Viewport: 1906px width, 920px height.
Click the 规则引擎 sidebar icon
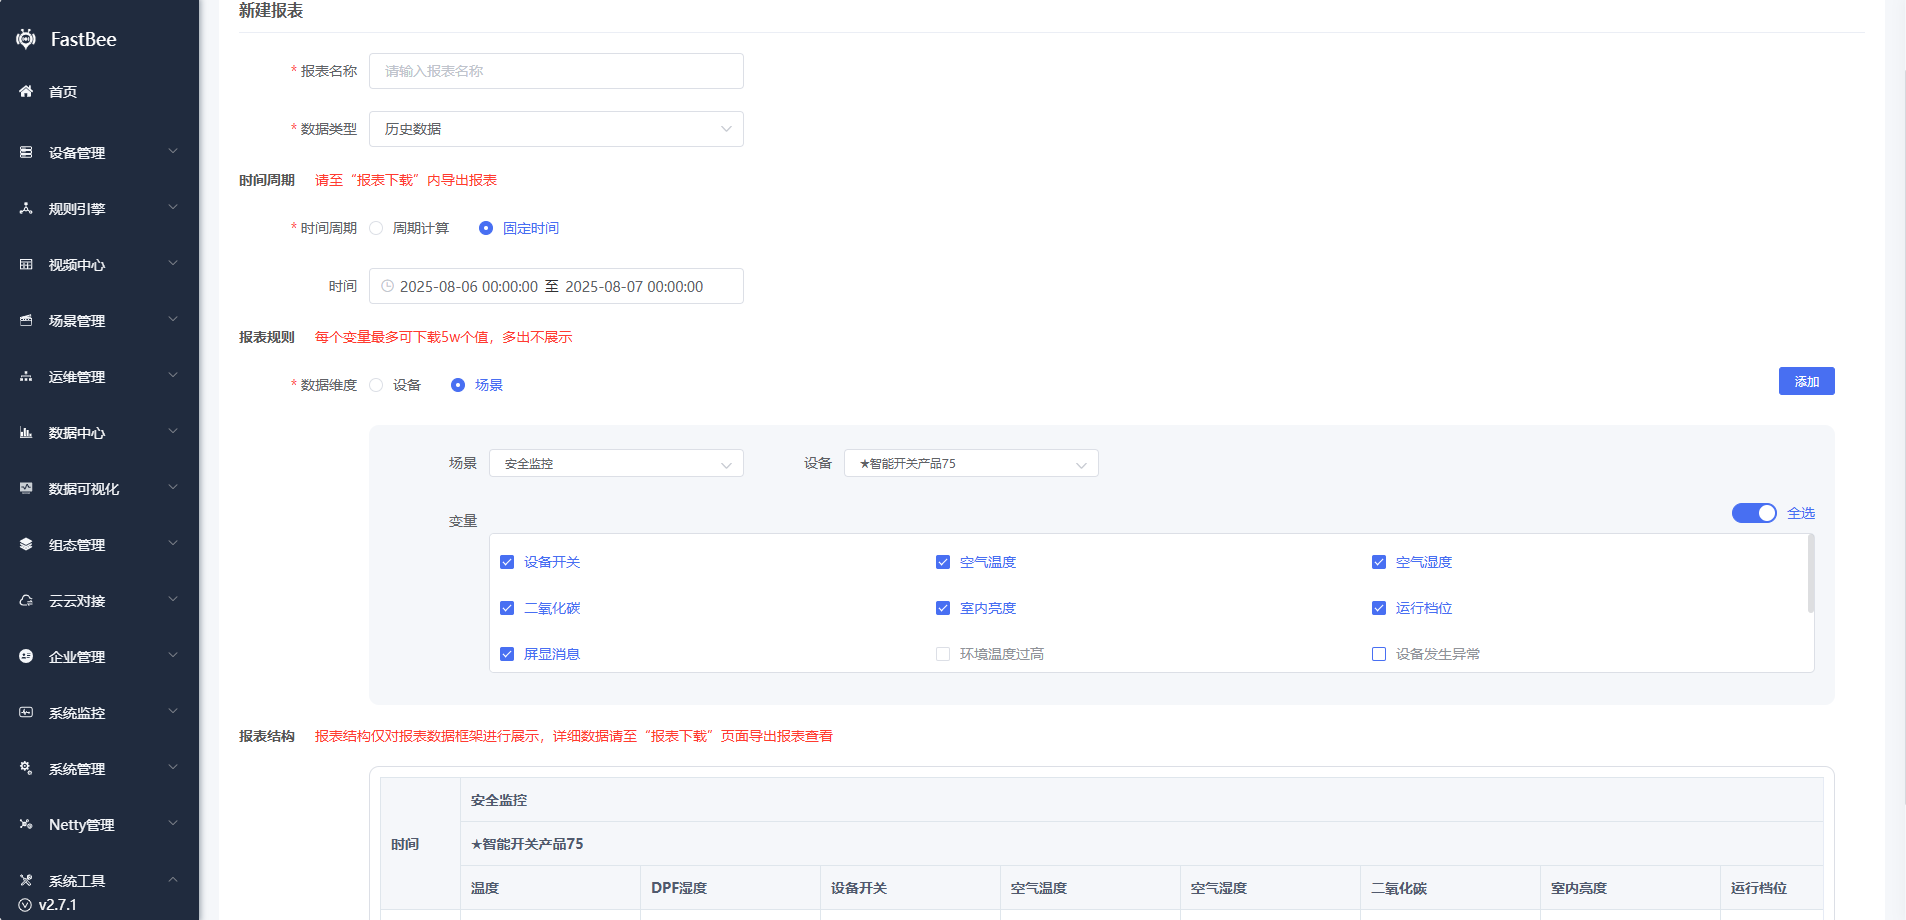[x=26, y=209]
